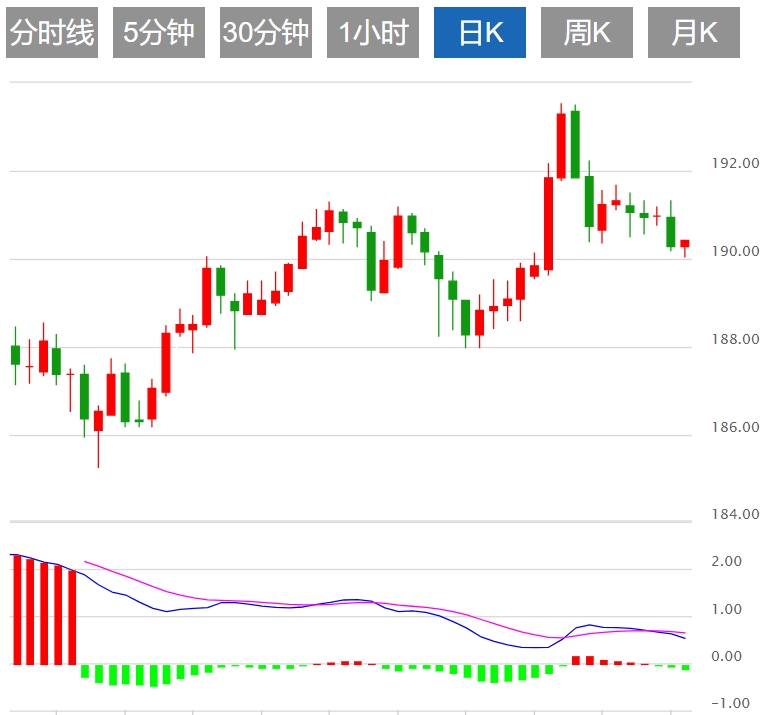Click the first green candlestick on the left
This screenshot has height=715, width=769.
click(16, 355)
